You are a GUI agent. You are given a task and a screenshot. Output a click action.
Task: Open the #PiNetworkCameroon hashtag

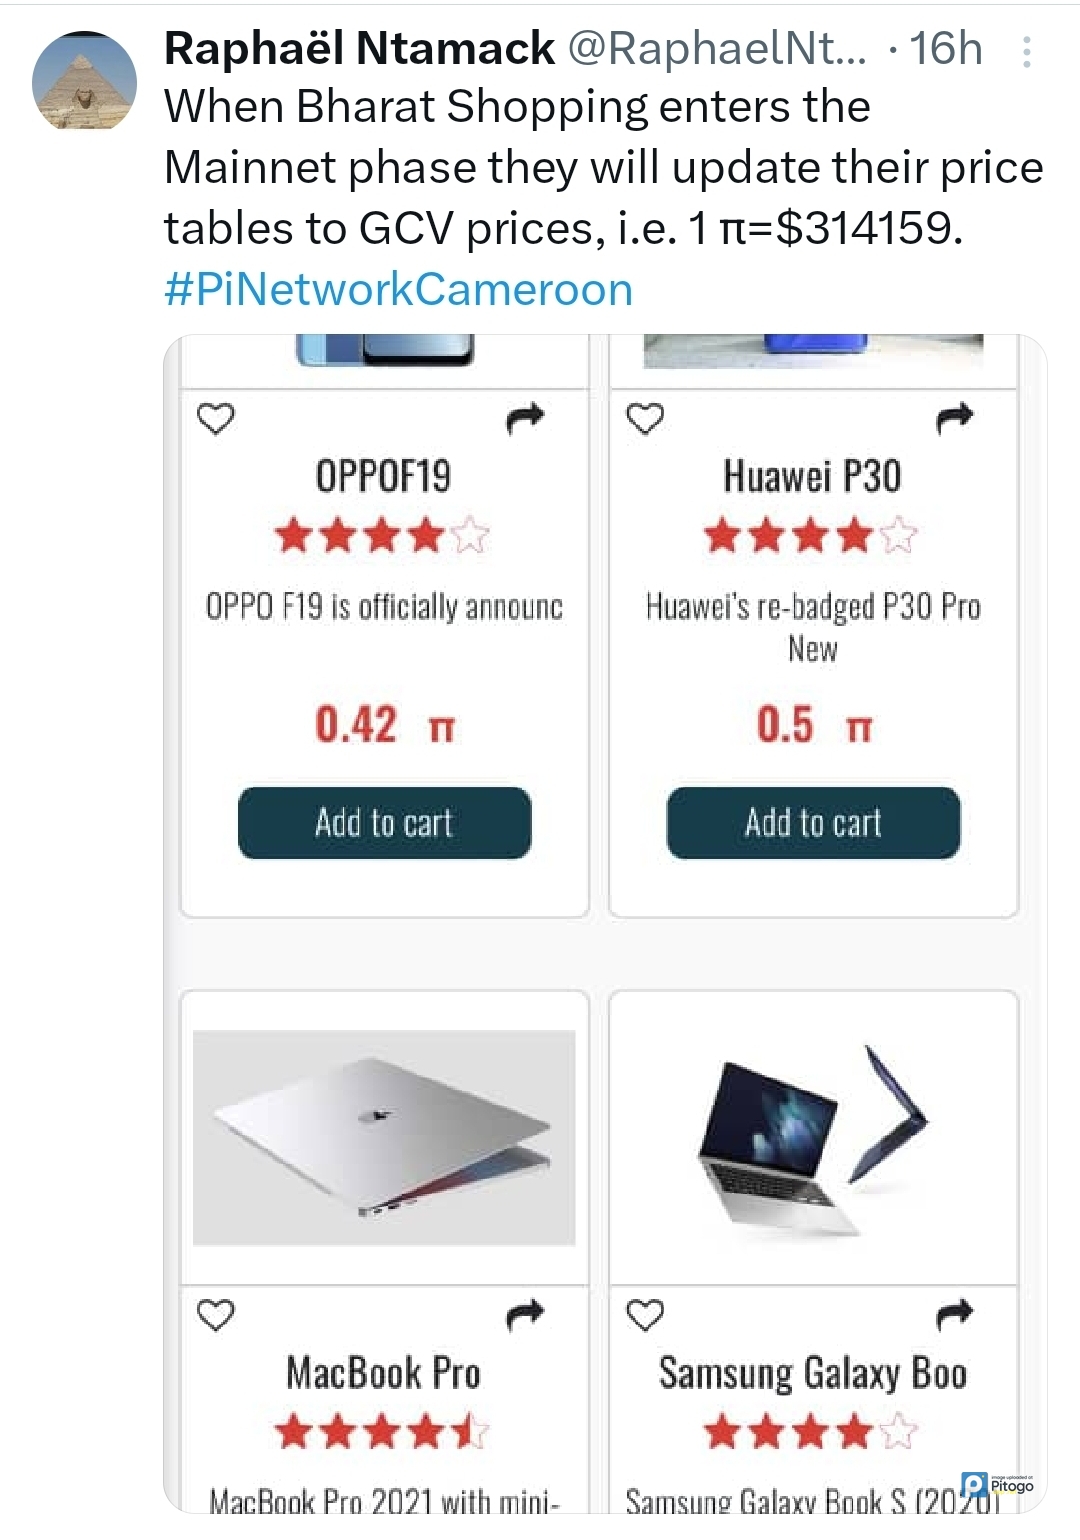398,290
